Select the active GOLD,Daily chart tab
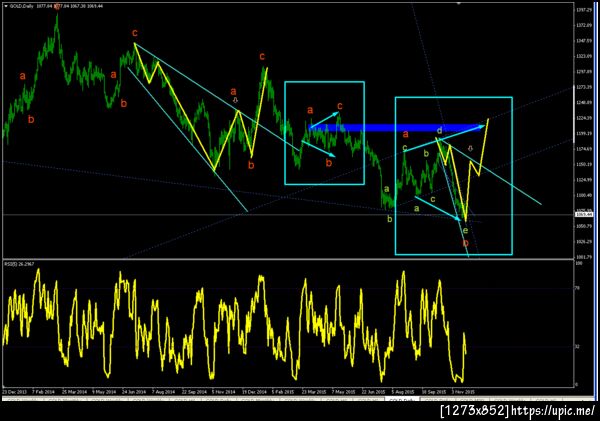The height and width of the screenshot is (421, 600). click(403, 400)
